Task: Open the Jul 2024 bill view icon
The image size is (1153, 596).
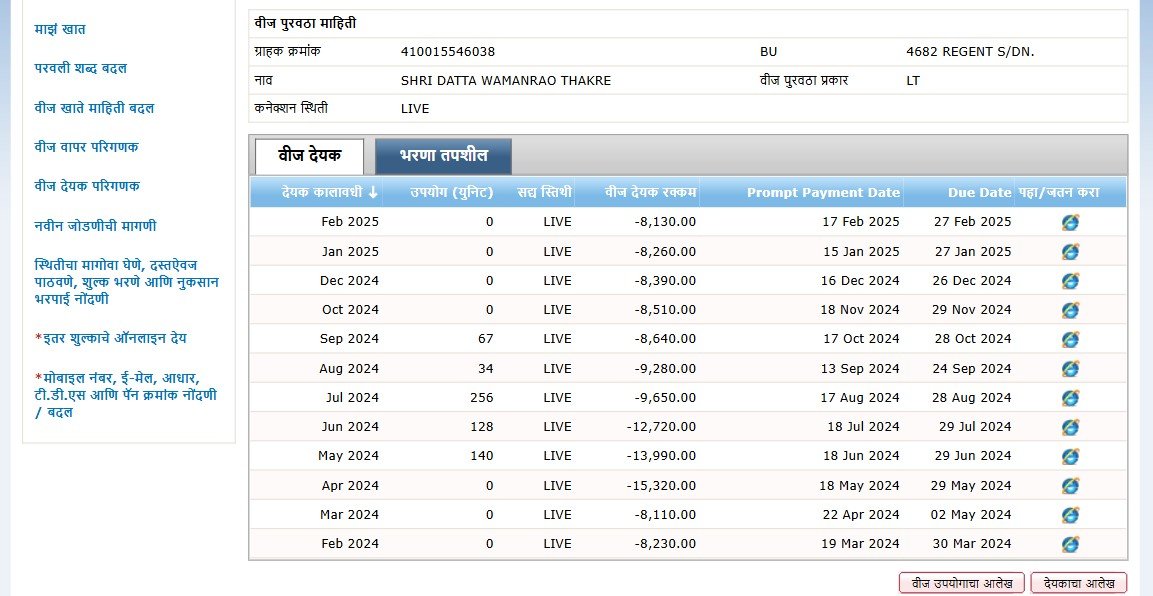Action: click(x=1070, y=398)
